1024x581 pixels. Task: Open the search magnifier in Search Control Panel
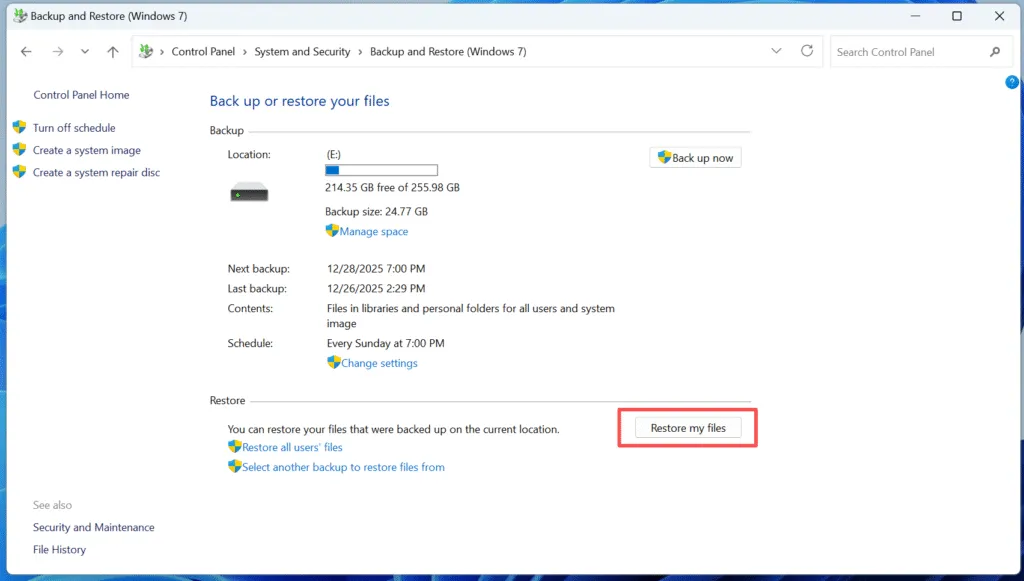[x=995, y=51]
